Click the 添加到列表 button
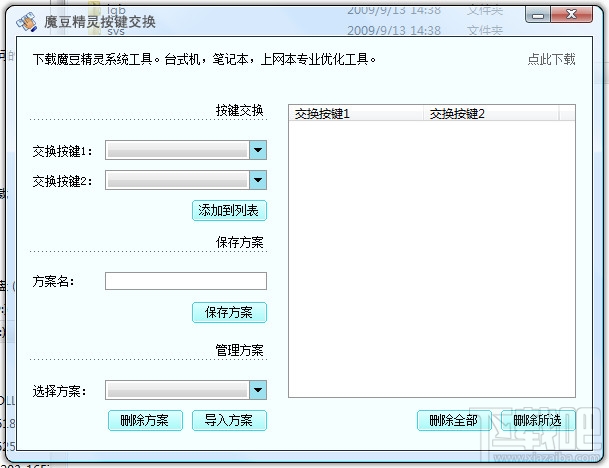Screen dimensions: 609x468 229,211
